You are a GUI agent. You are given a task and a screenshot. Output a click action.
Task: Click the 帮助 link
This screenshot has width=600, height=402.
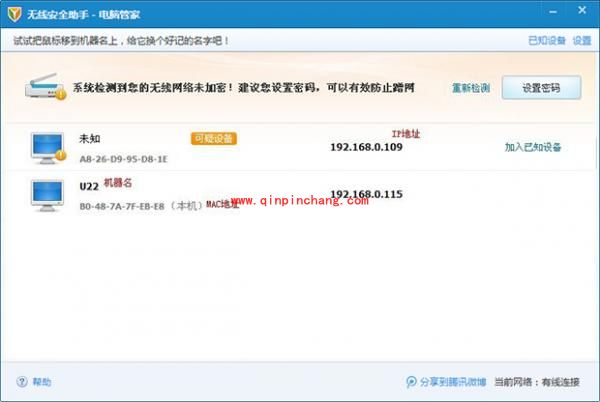pyautogui.click(x=42, y=382)
